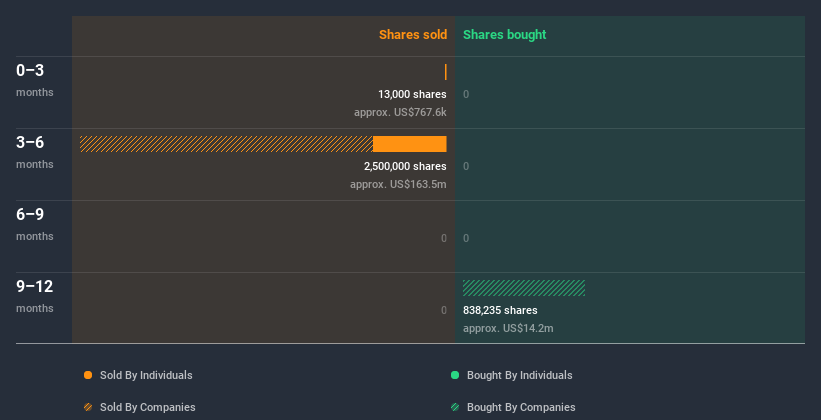Click the solid orange bar segment in 3–6 months

(x=410, y=144)
